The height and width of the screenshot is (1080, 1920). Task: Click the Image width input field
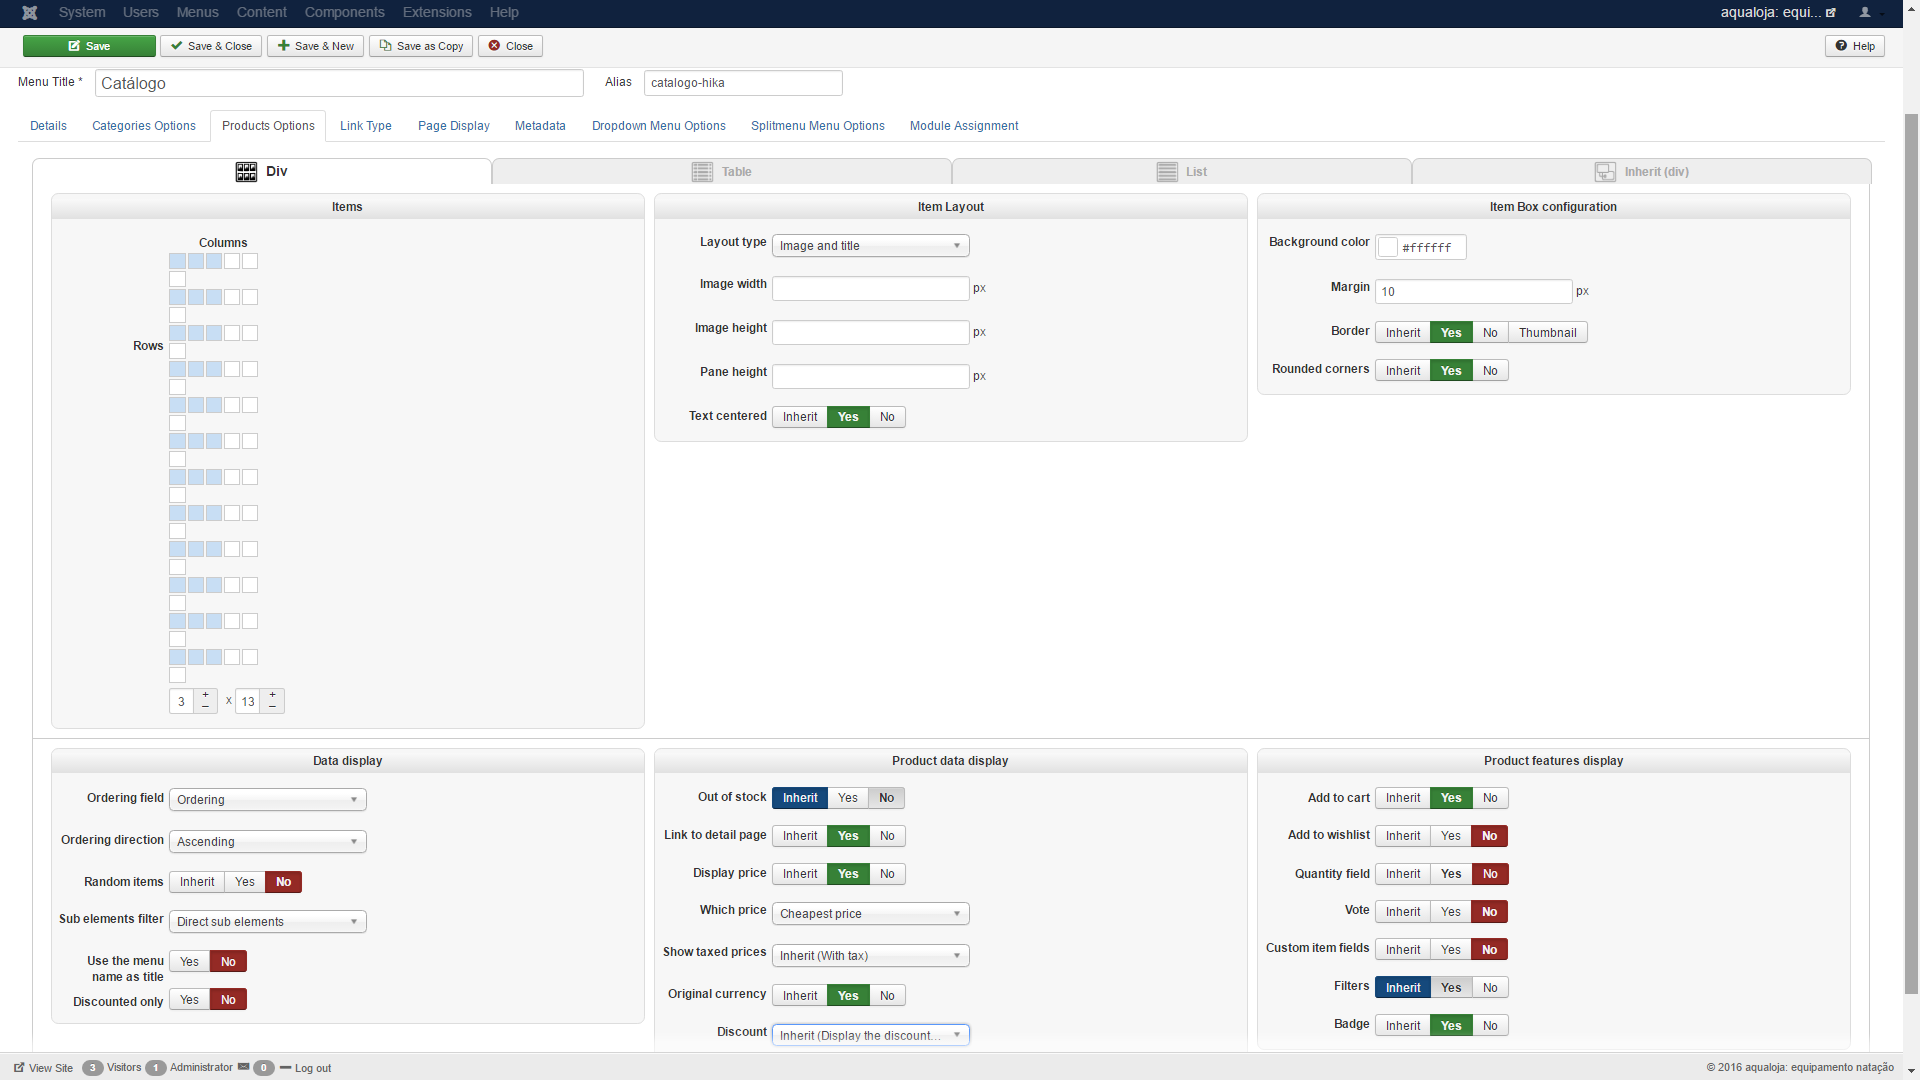[x=870, y=289]
